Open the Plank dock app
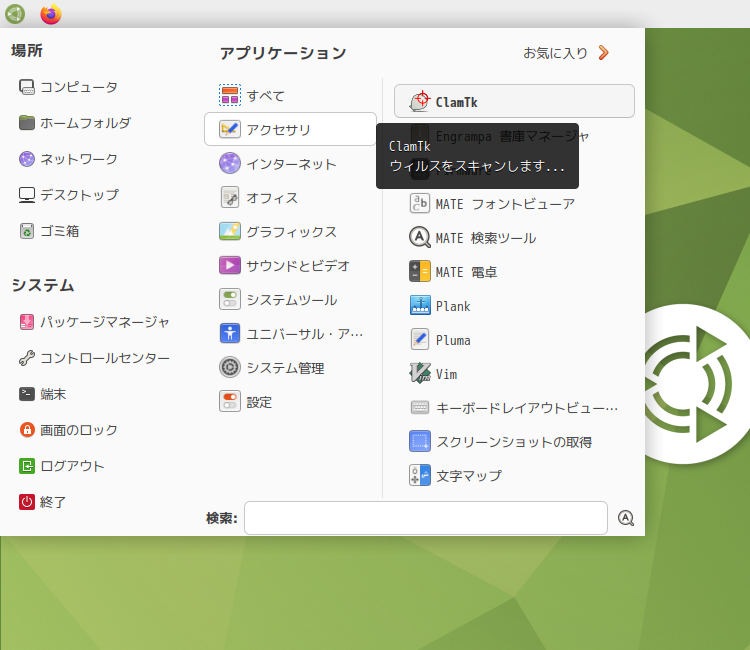The width and height of the screenshot is (750, 650). tap(514, 306)
